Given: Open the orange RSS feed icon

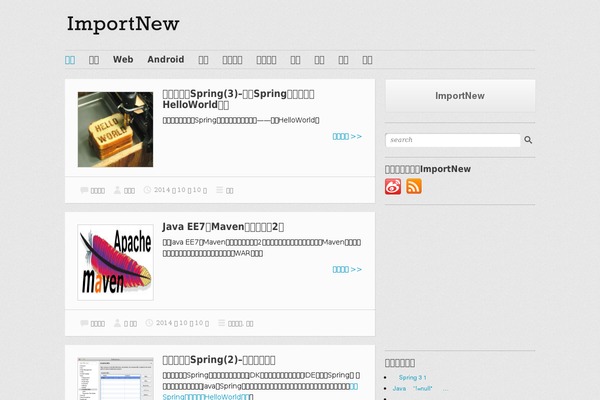Looking at the screenshot, I should [x=414, y=186].
